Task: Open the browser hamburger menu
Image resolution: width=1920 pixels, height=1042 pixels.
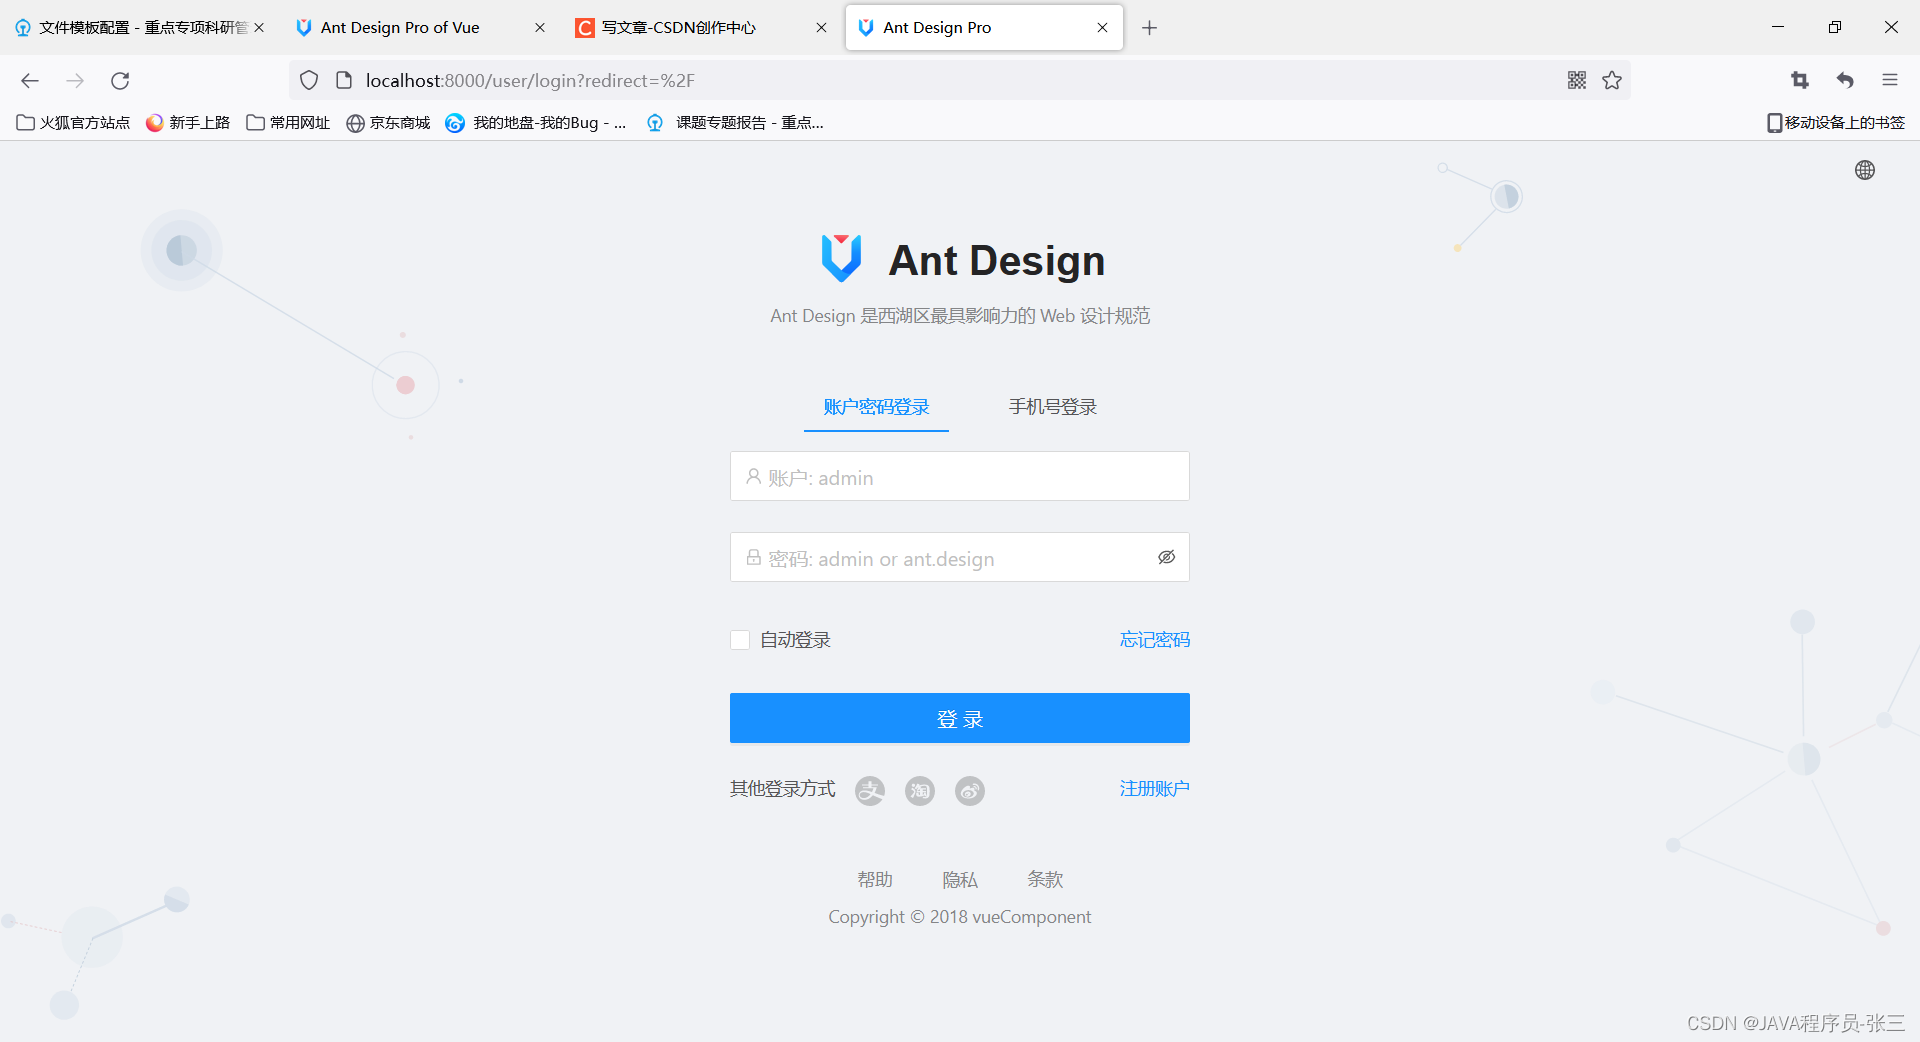Action: point(1890,80)
